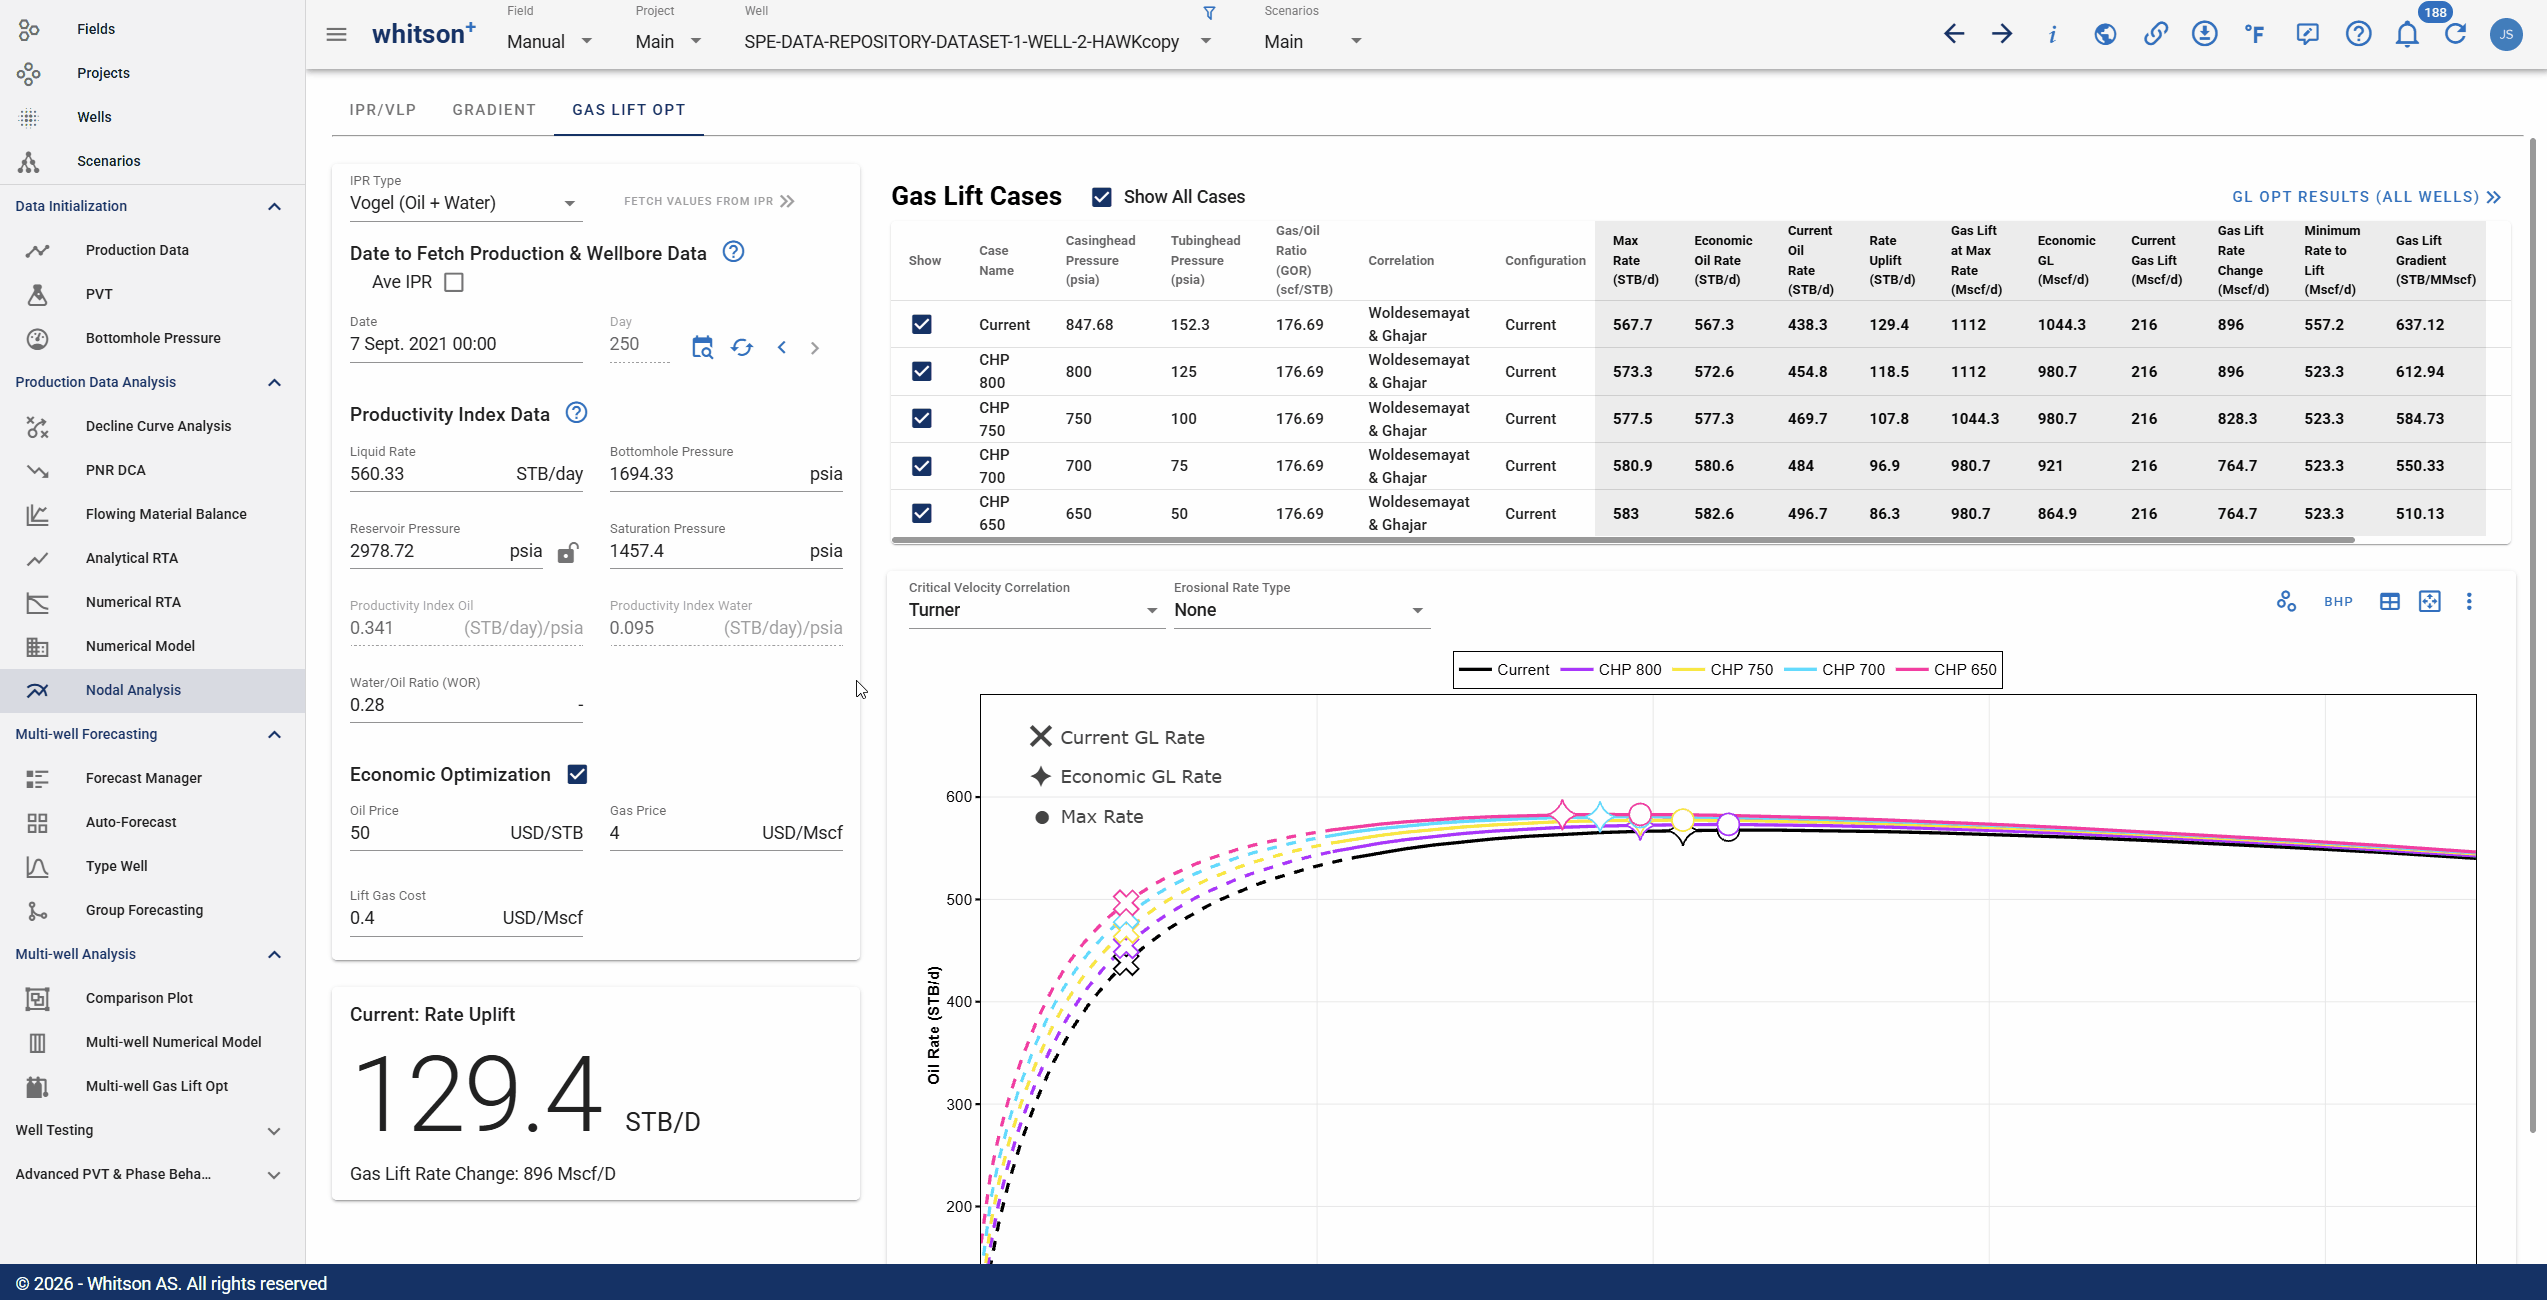
Task: Click the well filter funnel icon
Action: pyautogui.click(x=1209, y=13)
